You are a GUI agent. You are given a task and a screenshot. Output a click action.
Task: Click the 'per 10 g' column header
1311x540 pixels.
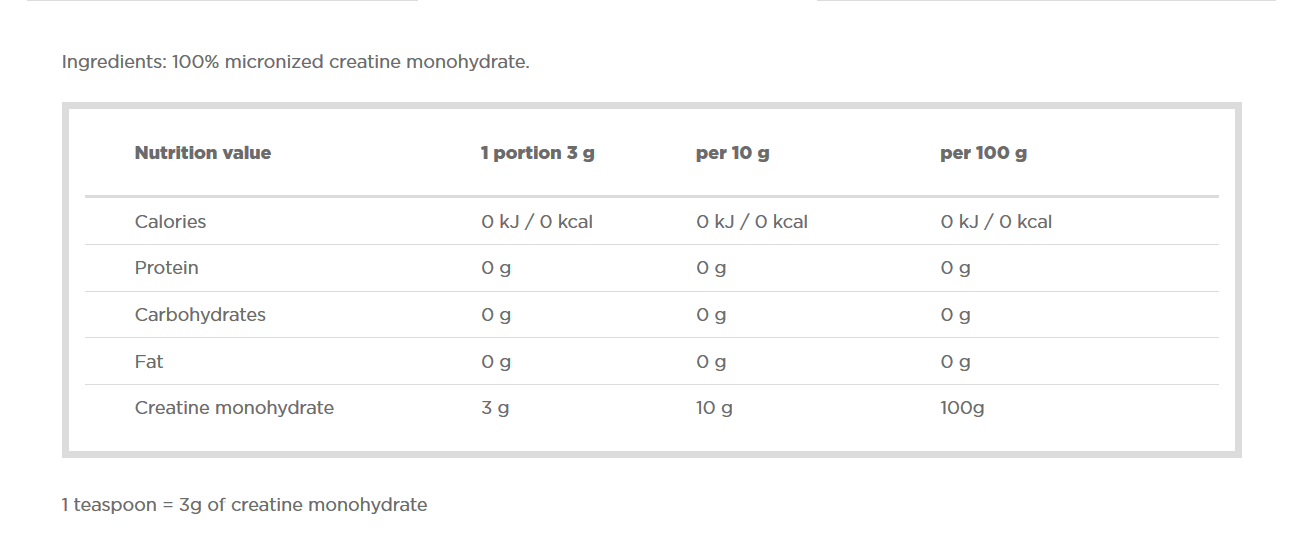732,153
